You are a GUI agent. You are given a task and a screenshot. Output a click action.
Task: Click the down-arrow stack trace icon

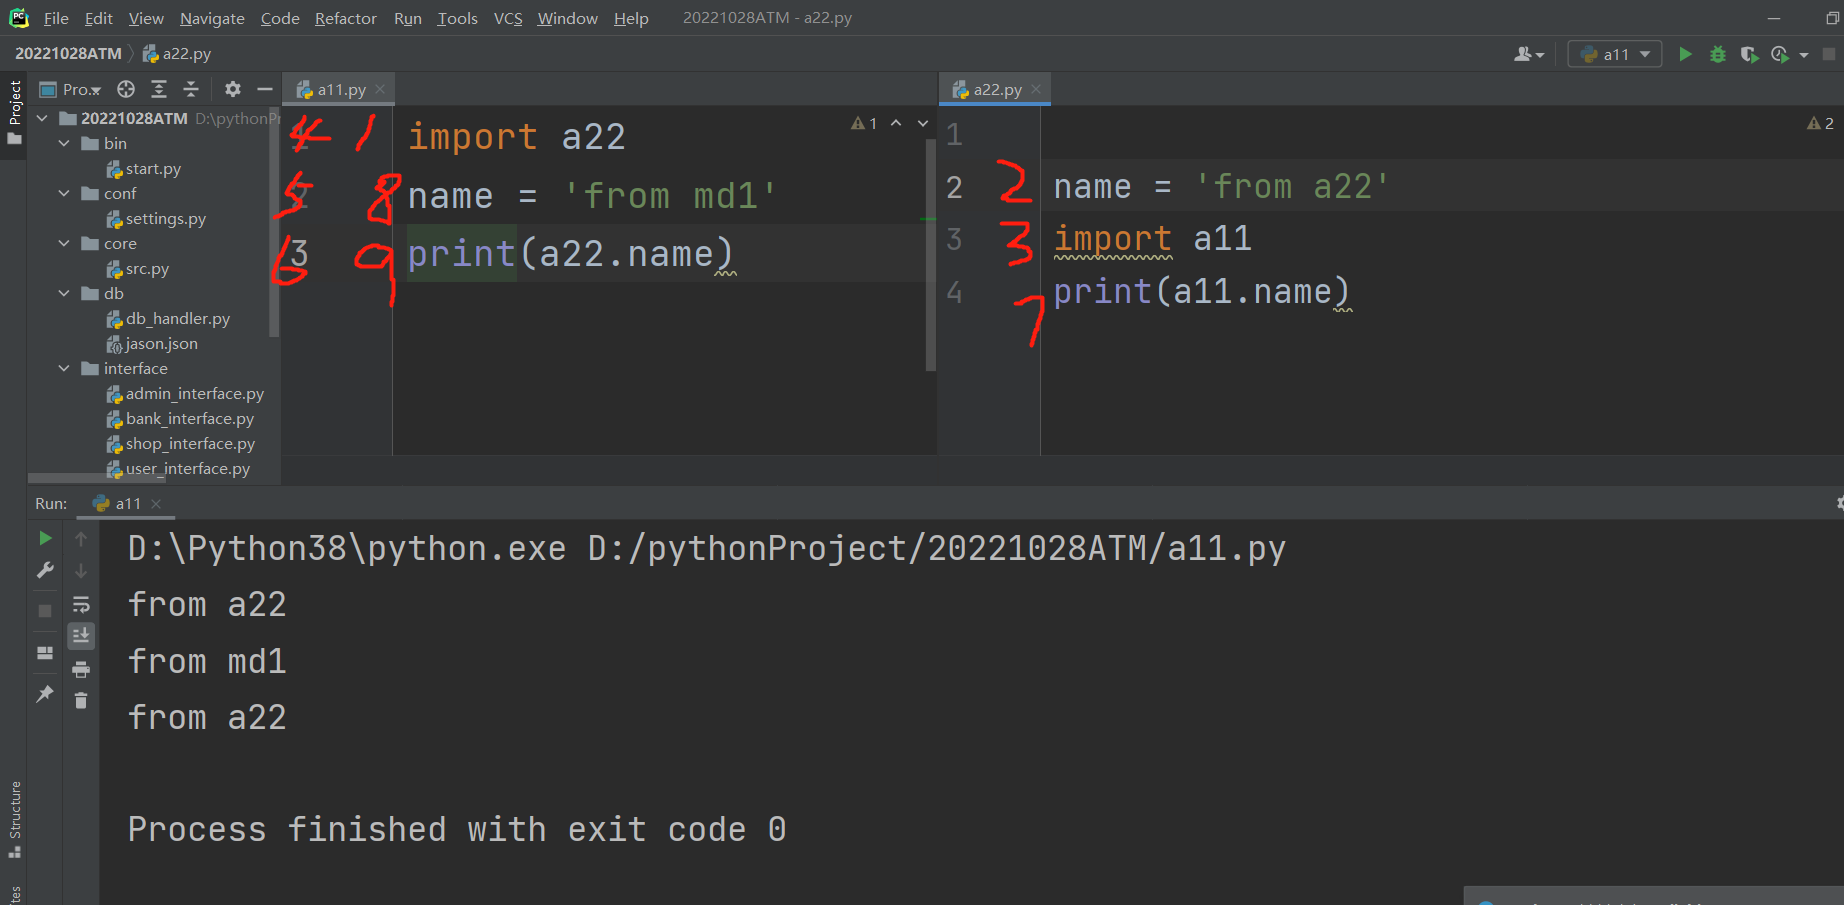pos(81,571)
